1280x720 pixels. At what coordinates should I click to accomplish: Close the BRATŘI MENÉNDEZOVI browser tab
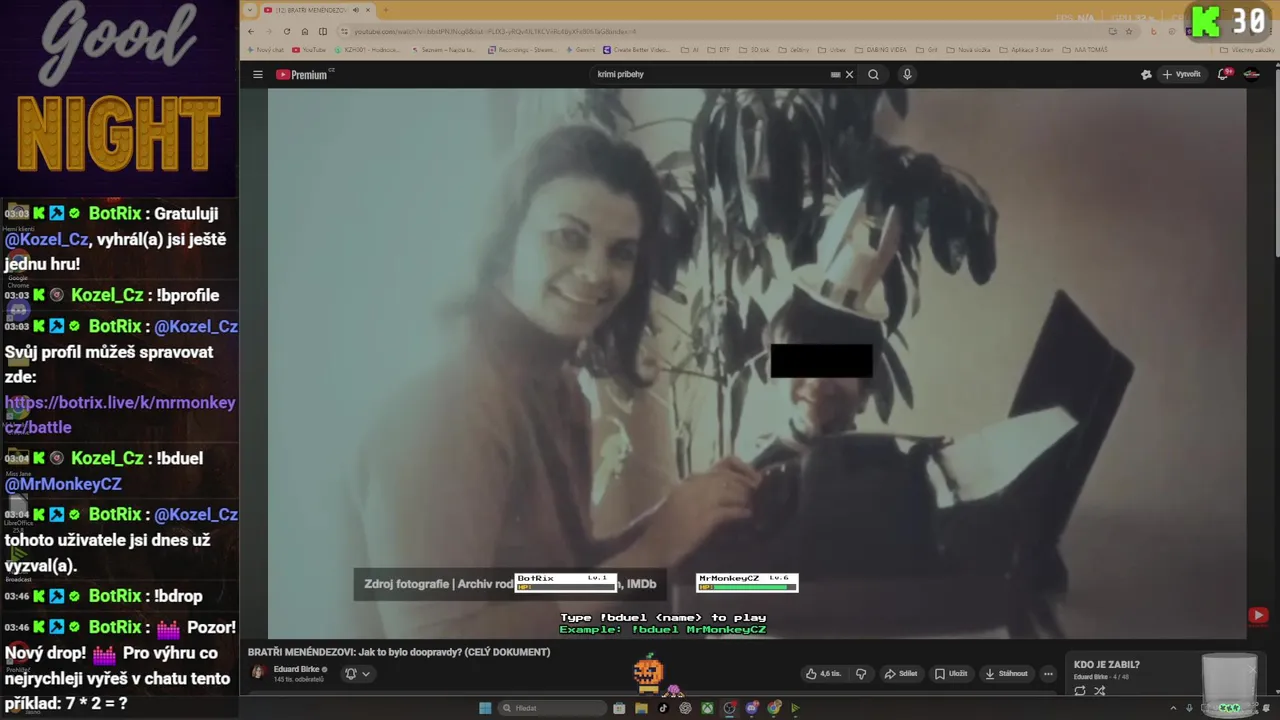368,10
